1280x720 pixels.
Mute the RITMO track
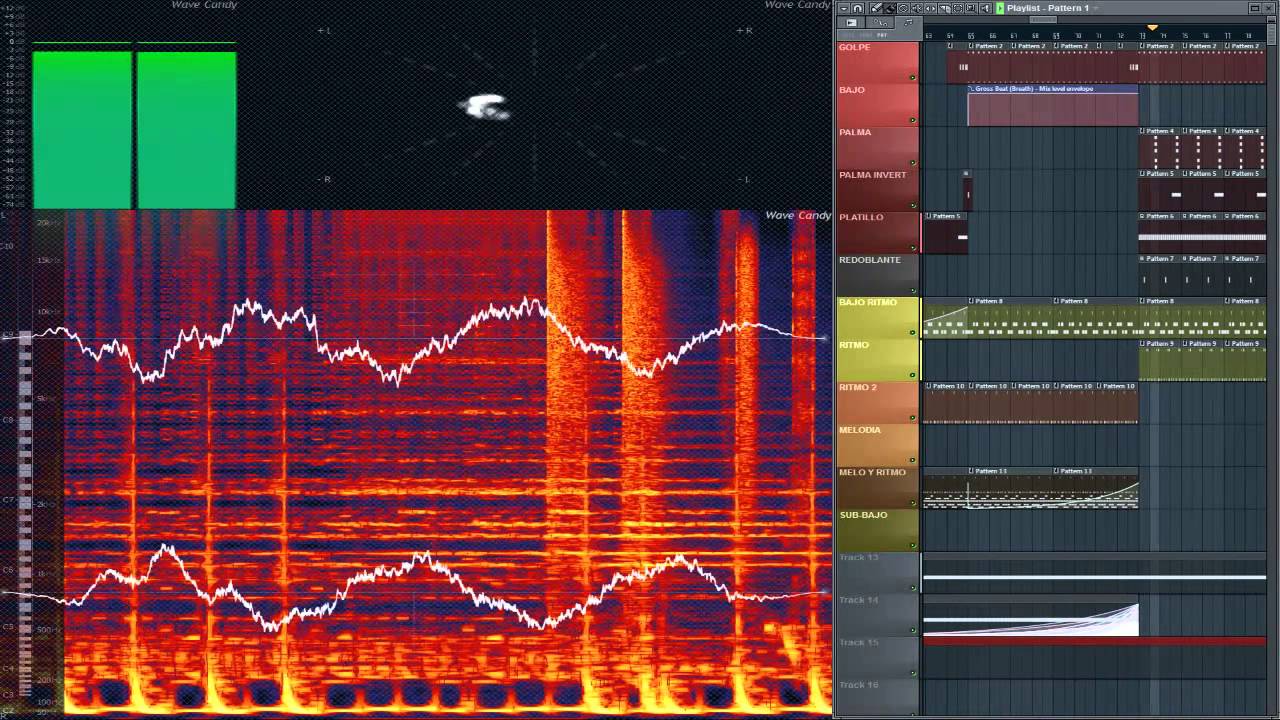912,375
